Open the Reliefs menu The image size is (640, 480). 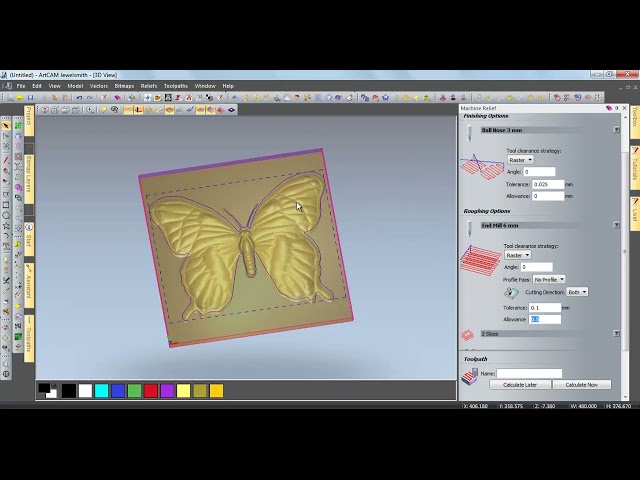149,86
